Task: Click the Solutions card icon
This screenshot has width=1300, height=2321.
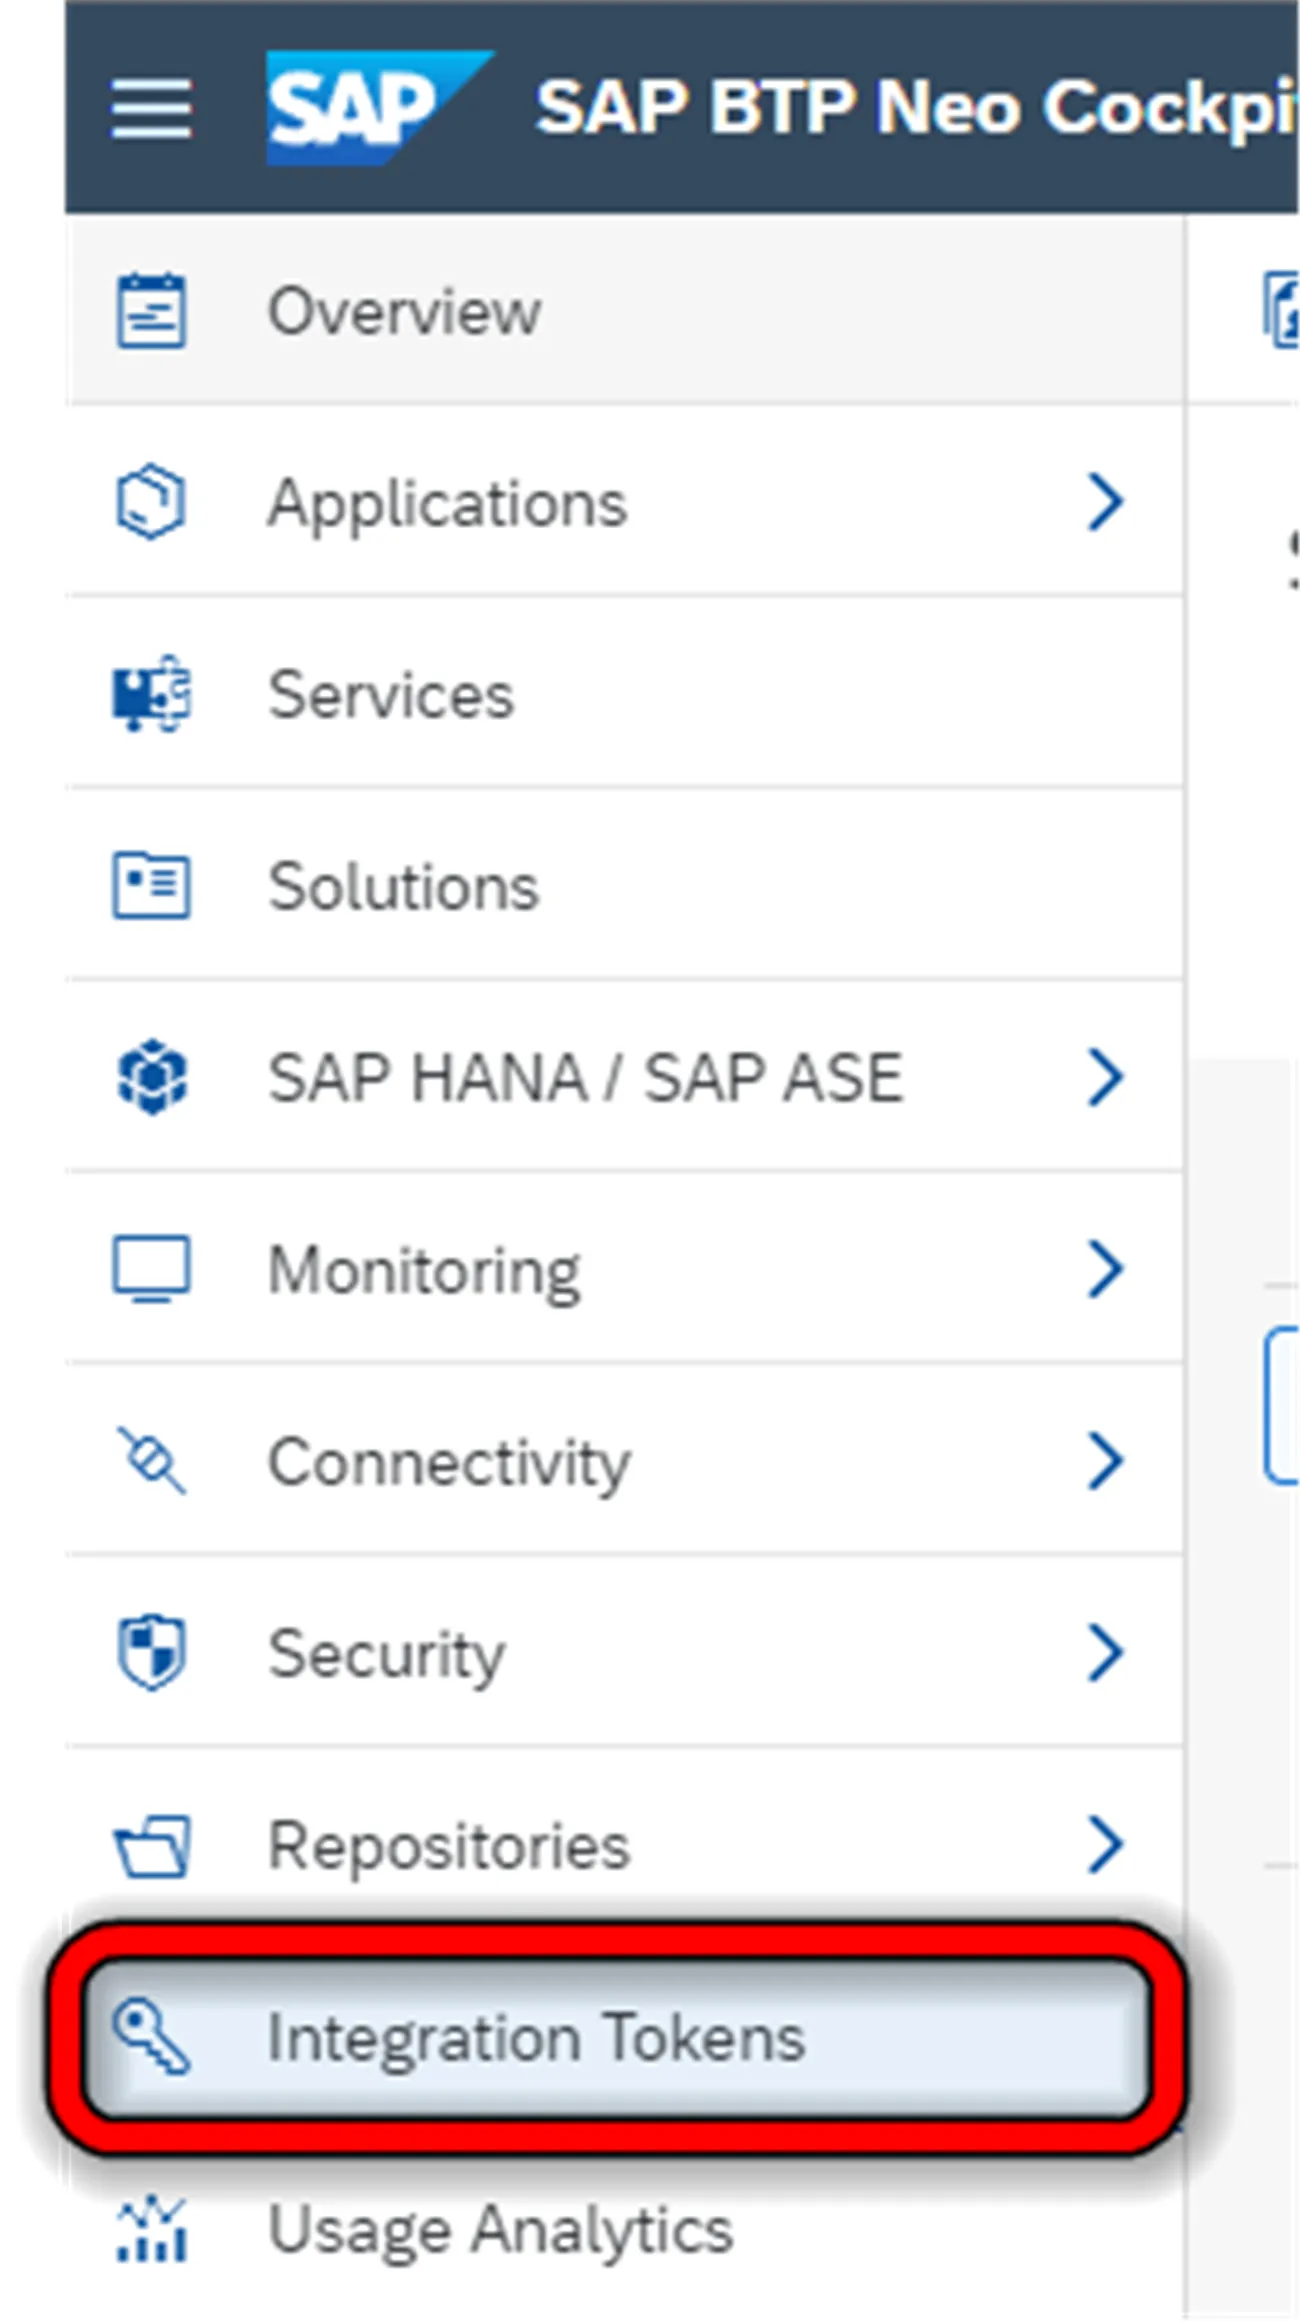Action: pyautogui.click(x=151, y=886)
